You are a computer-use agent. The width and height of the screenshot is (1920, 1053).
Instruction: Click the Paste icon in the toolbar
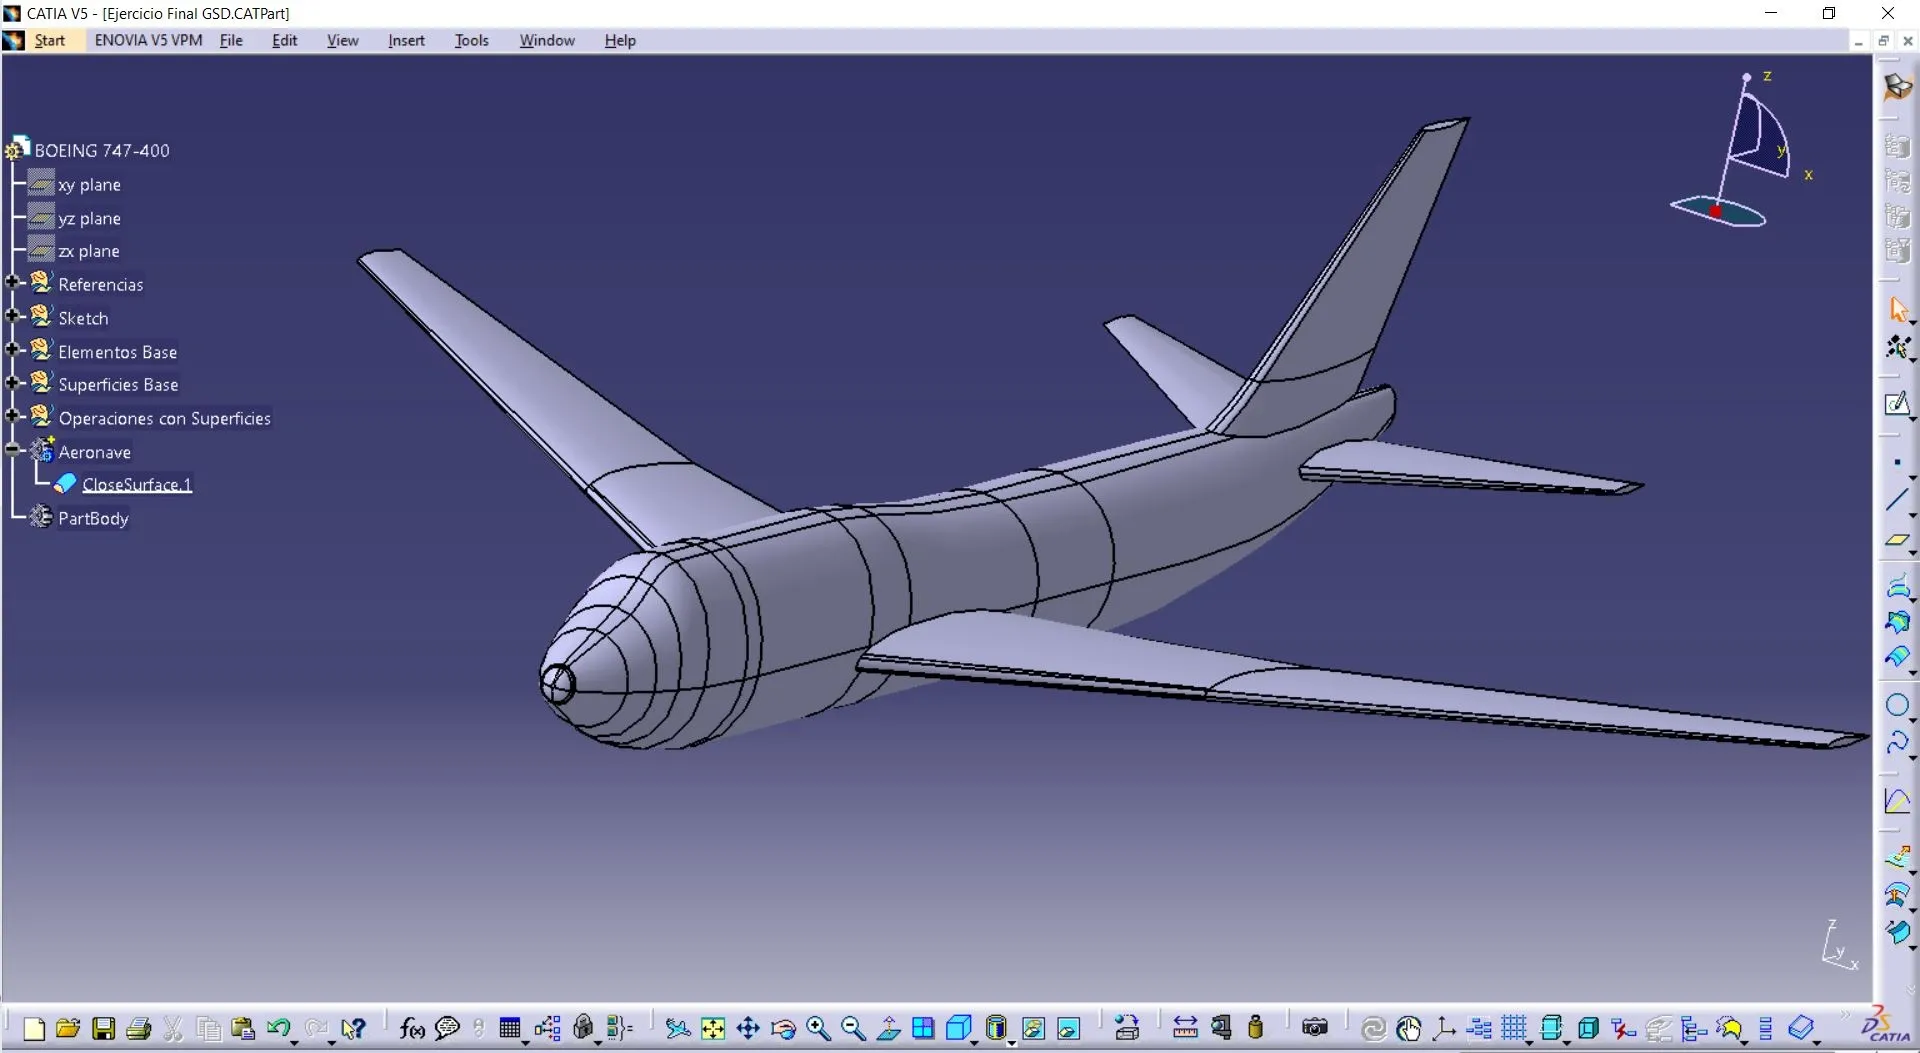[x=242, y=1028]
